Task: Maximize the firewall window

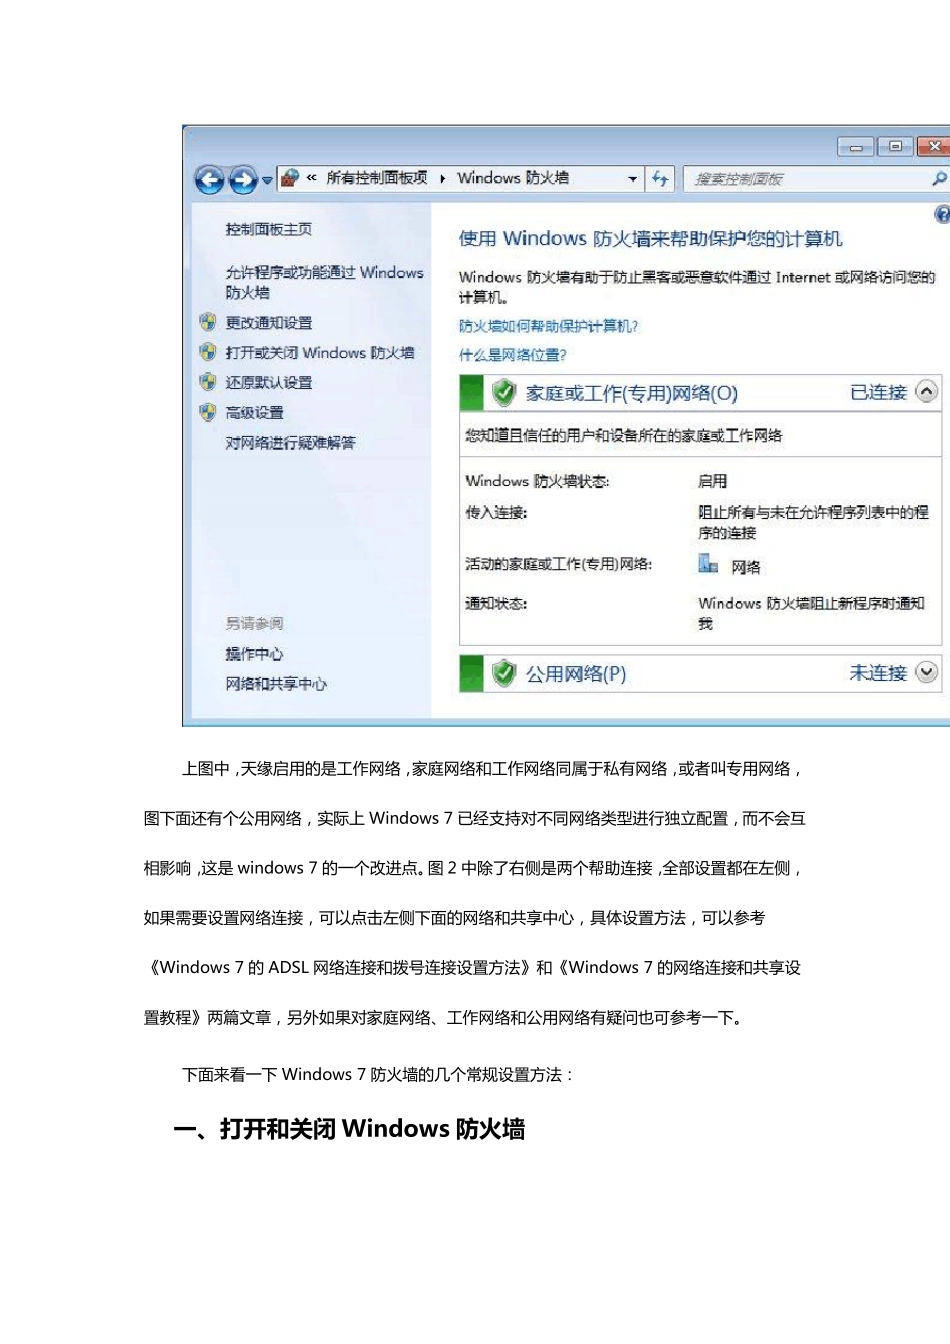Action: pyautogui.click(x=895, y=147)
